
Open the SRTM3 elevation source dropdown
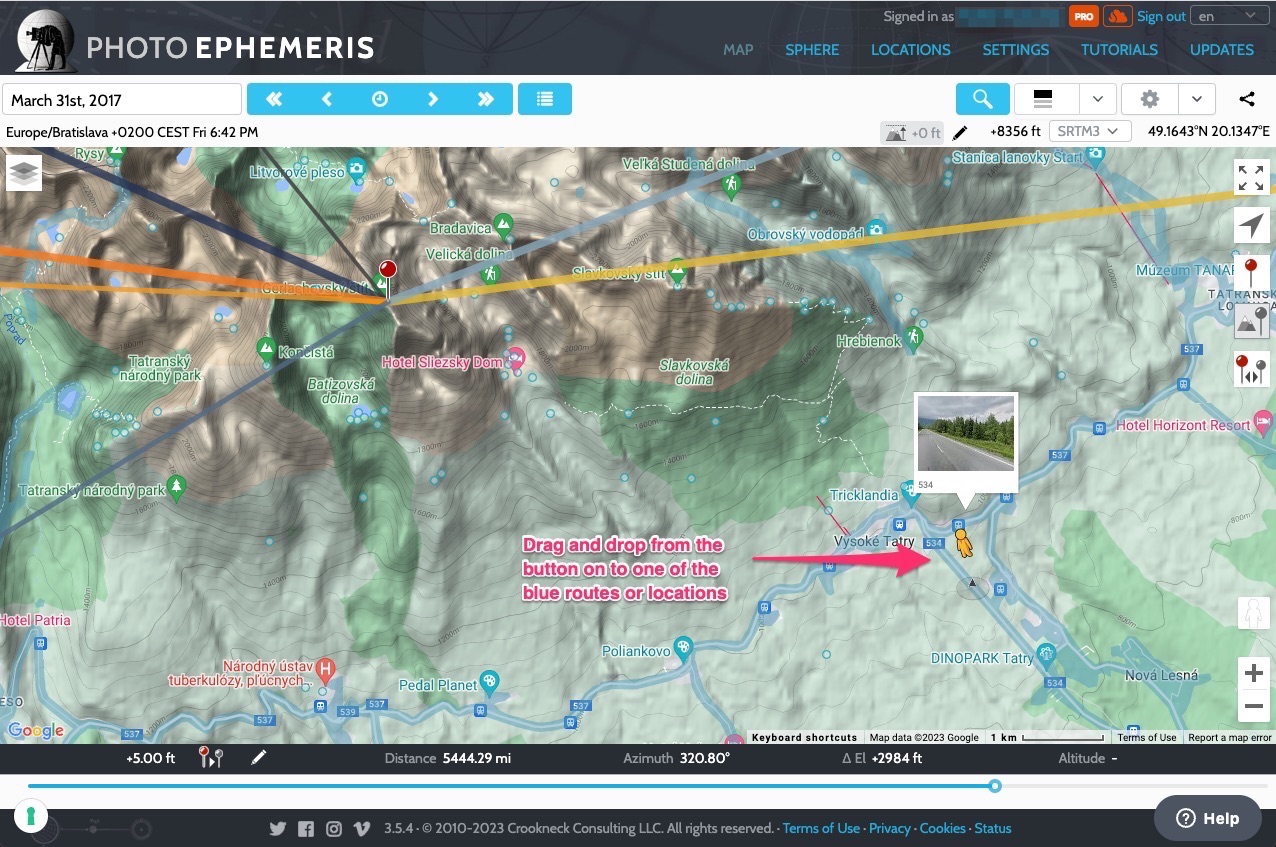(x=1090, y=131)
